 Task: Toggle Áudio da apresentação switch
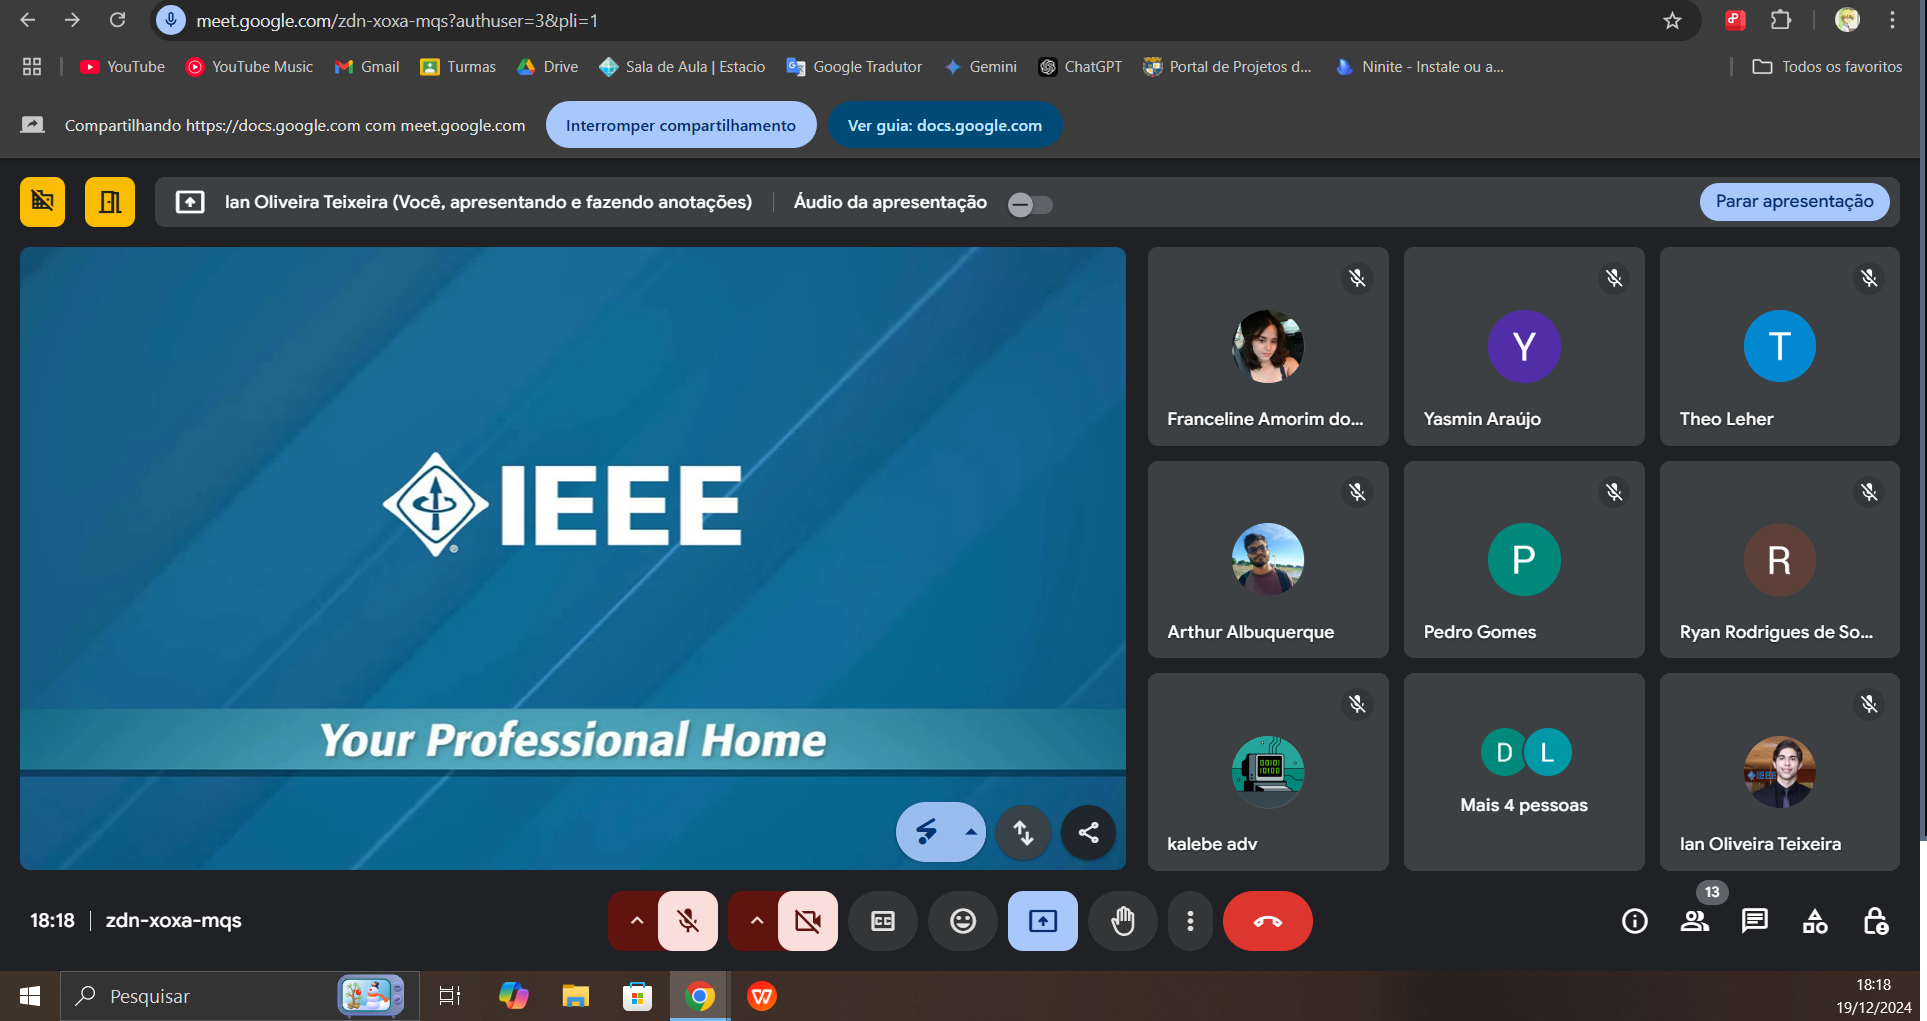point(1029,205)
